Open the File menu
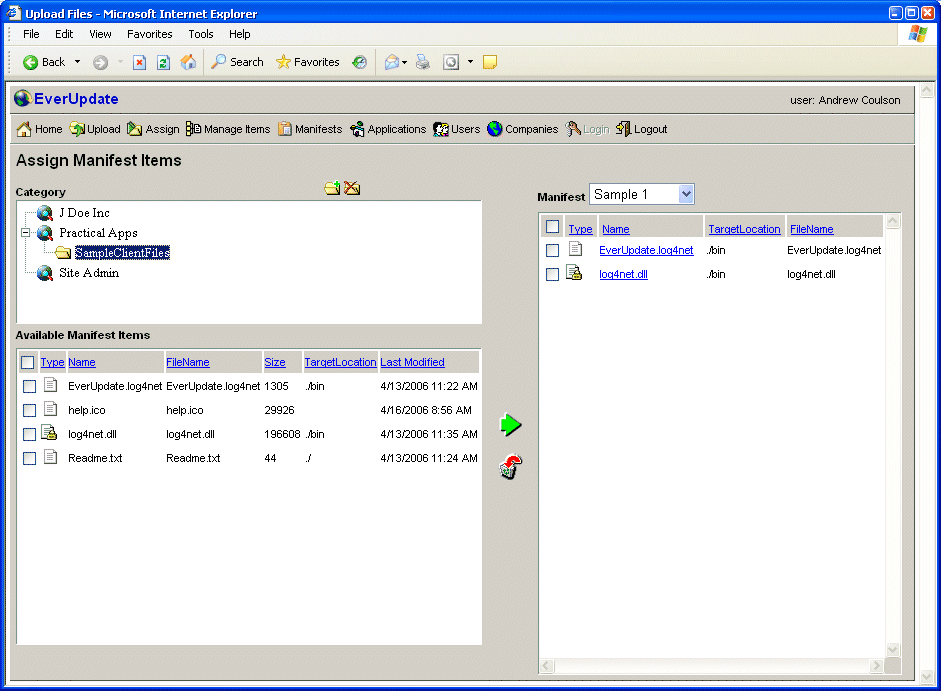The height and width of the screenshot is (691, 941). (x=31, y=34)
